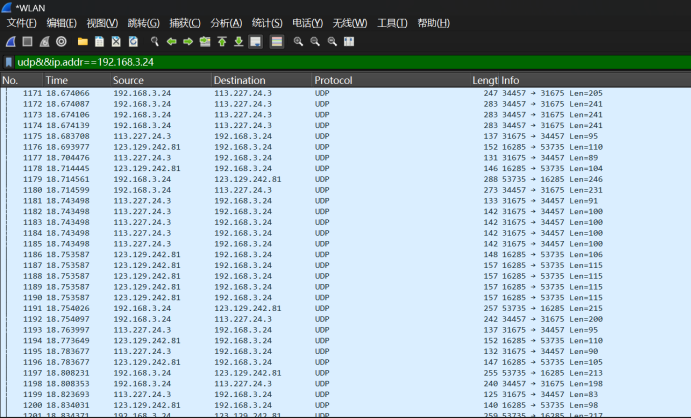Sort by Protocol column header
691x418 pixels.
(x=391, y=80)
